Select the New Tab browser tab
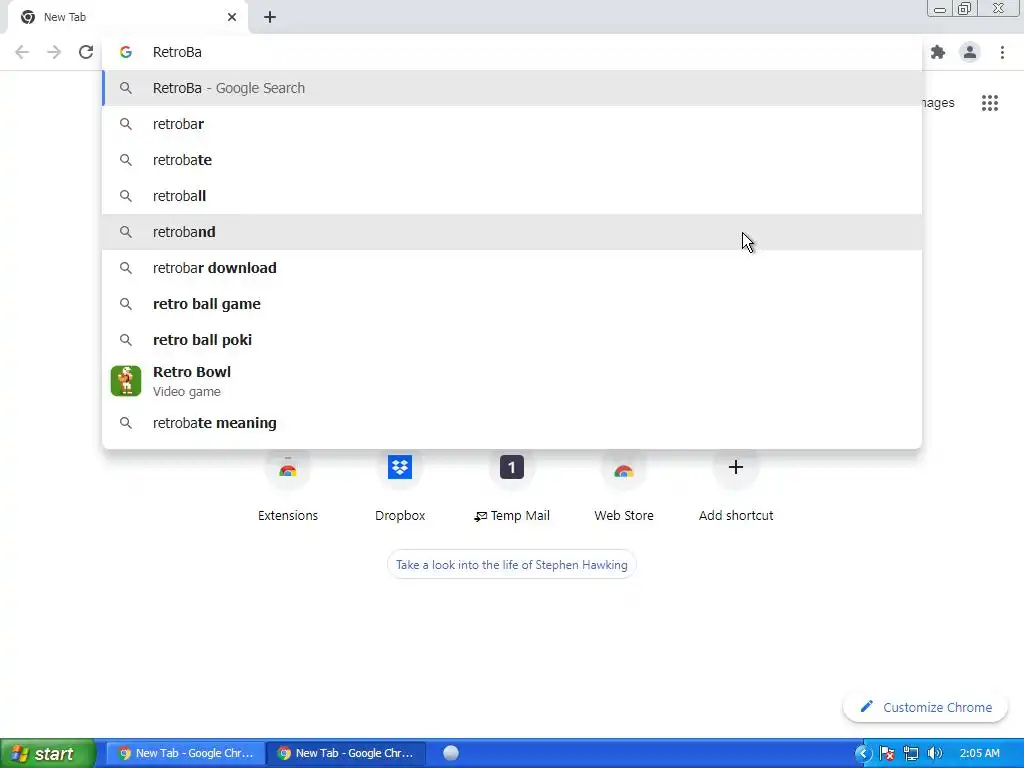This screenshot has width=1024, height=768. (128, 17)
